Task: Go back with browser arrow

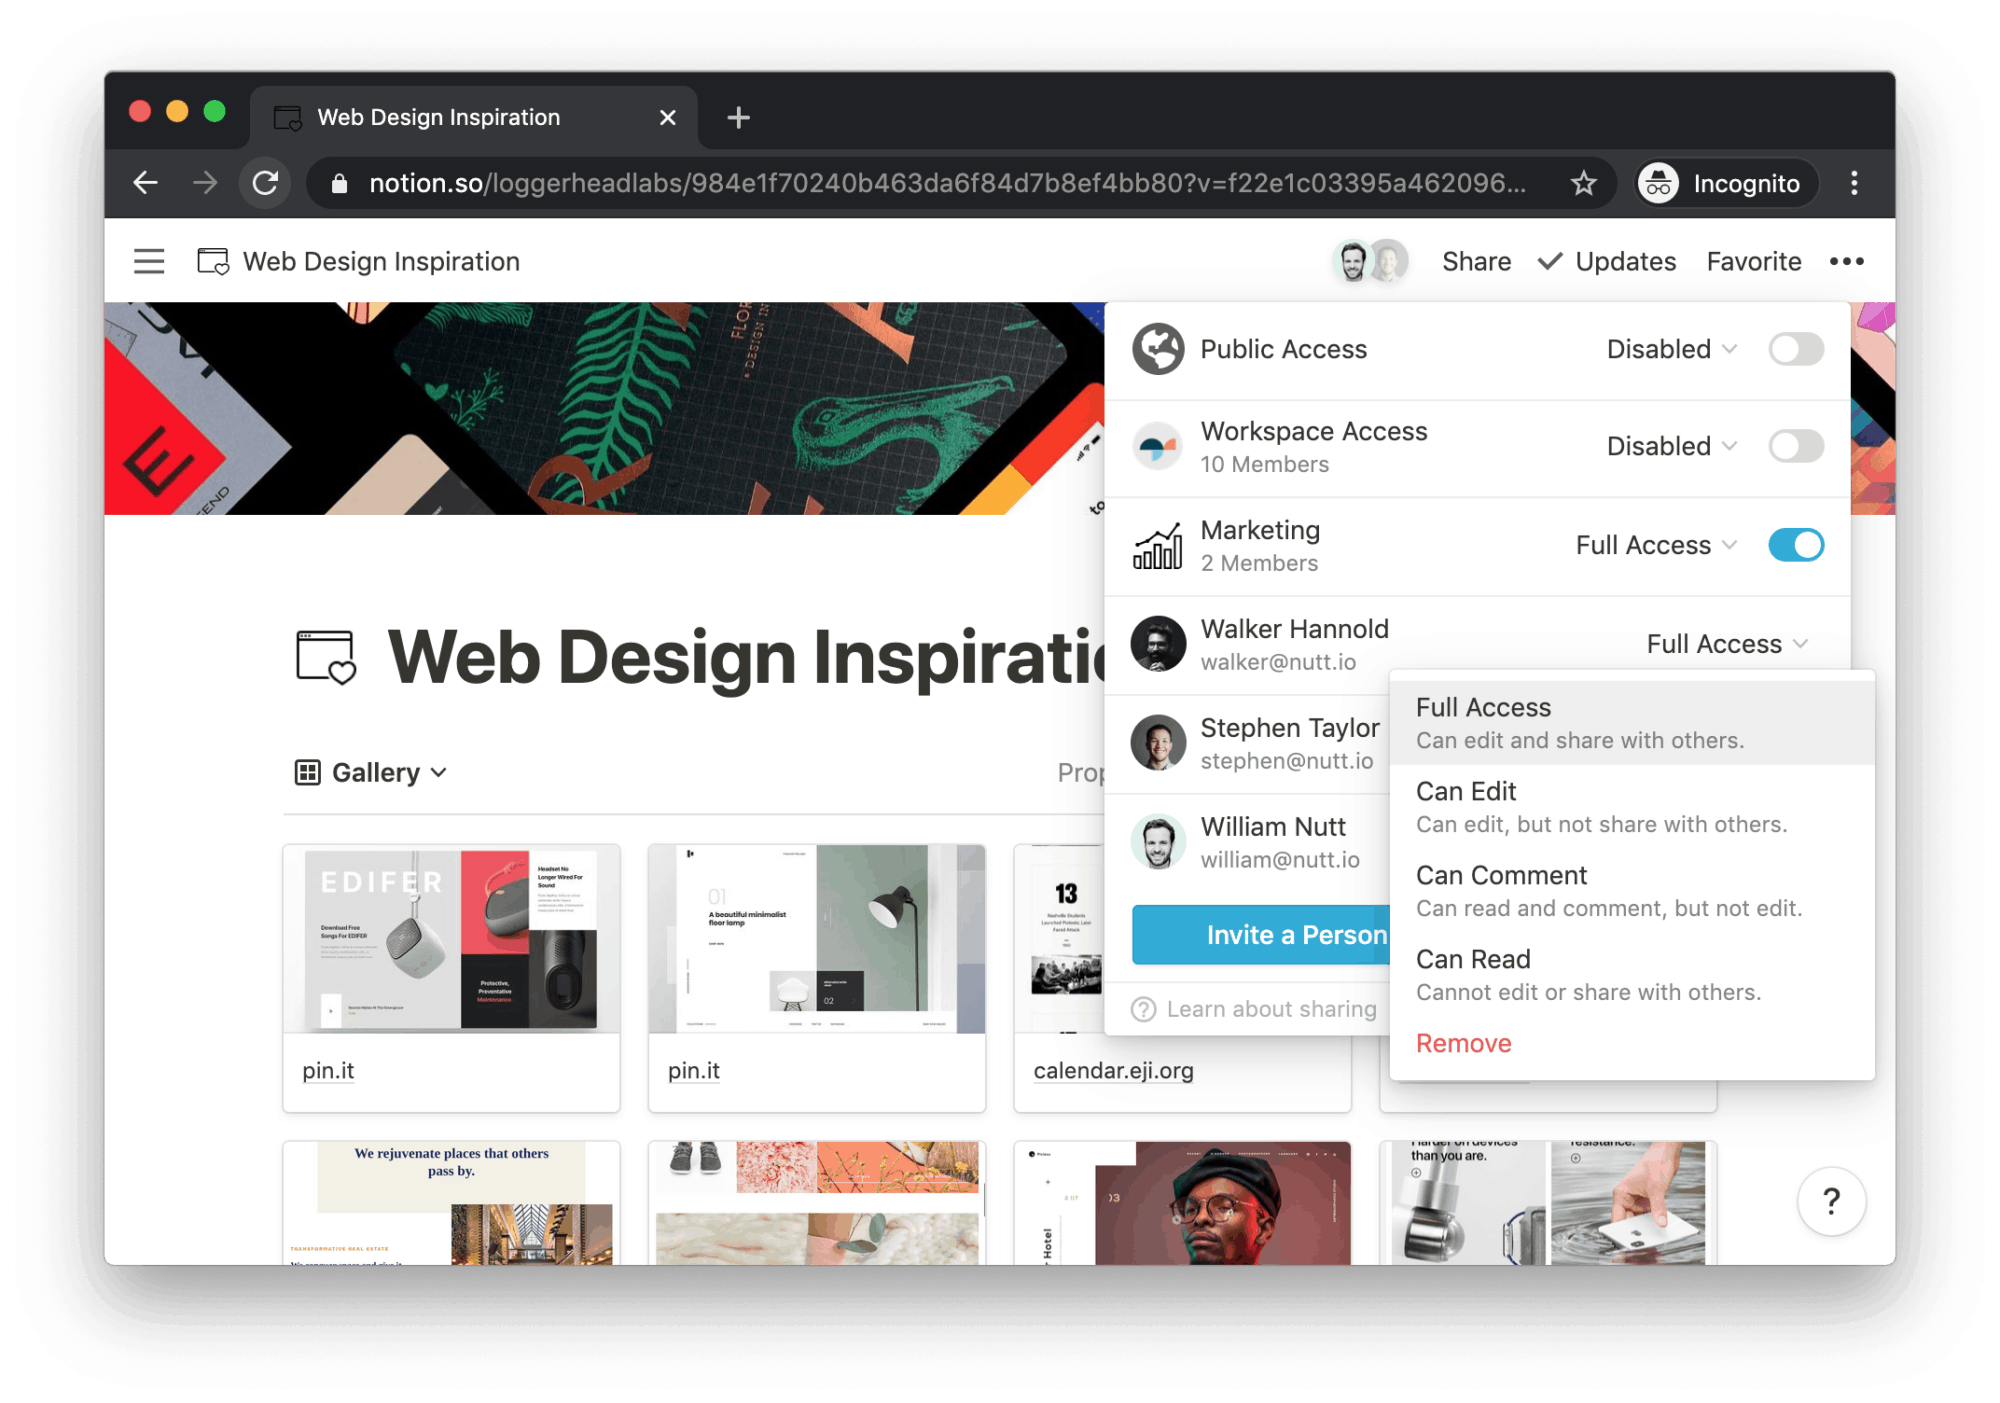Action: coord(146,183)
